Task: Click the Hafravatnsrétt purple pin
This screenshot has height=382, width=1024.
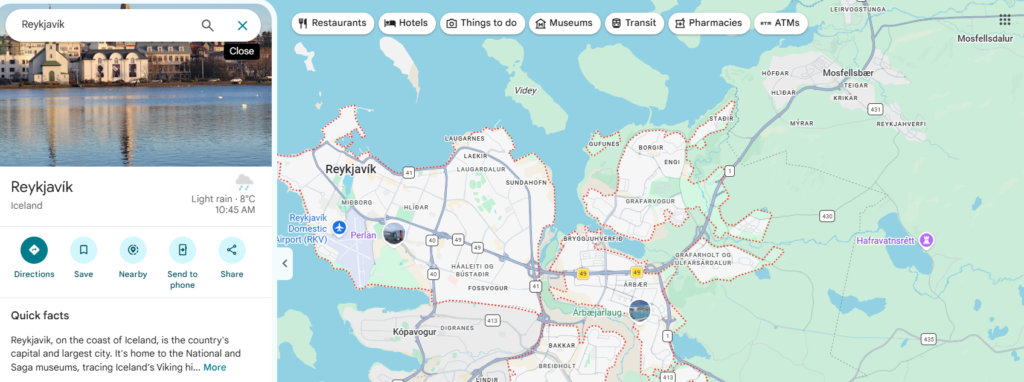Action: click(925, 241)
